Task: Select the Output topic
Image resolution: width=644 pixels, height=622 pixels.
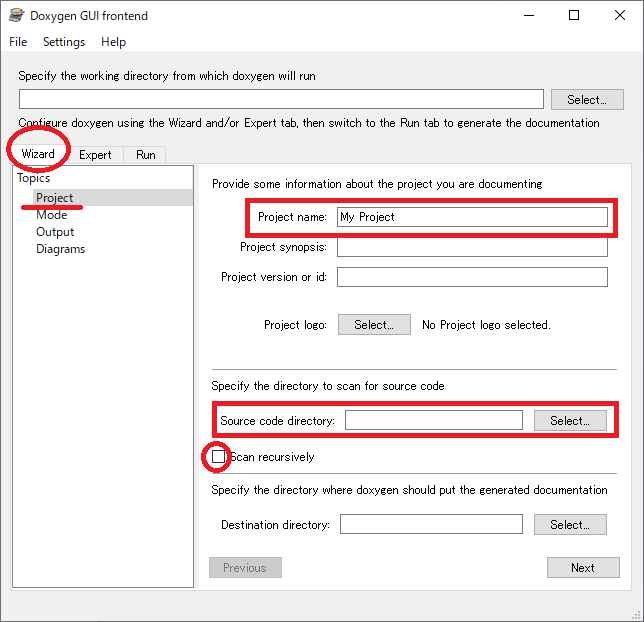Action: coord(55,232)
